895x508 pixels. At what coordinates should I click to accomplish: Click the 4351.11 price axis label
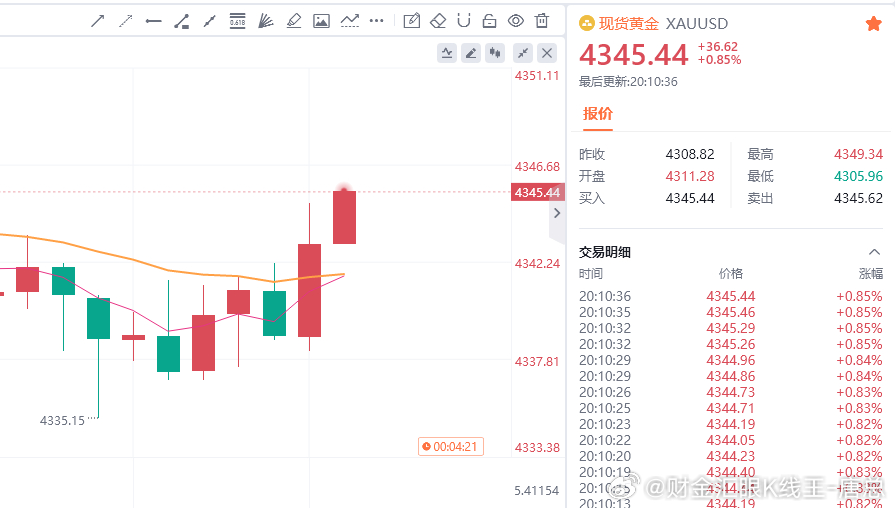[537, 75]
